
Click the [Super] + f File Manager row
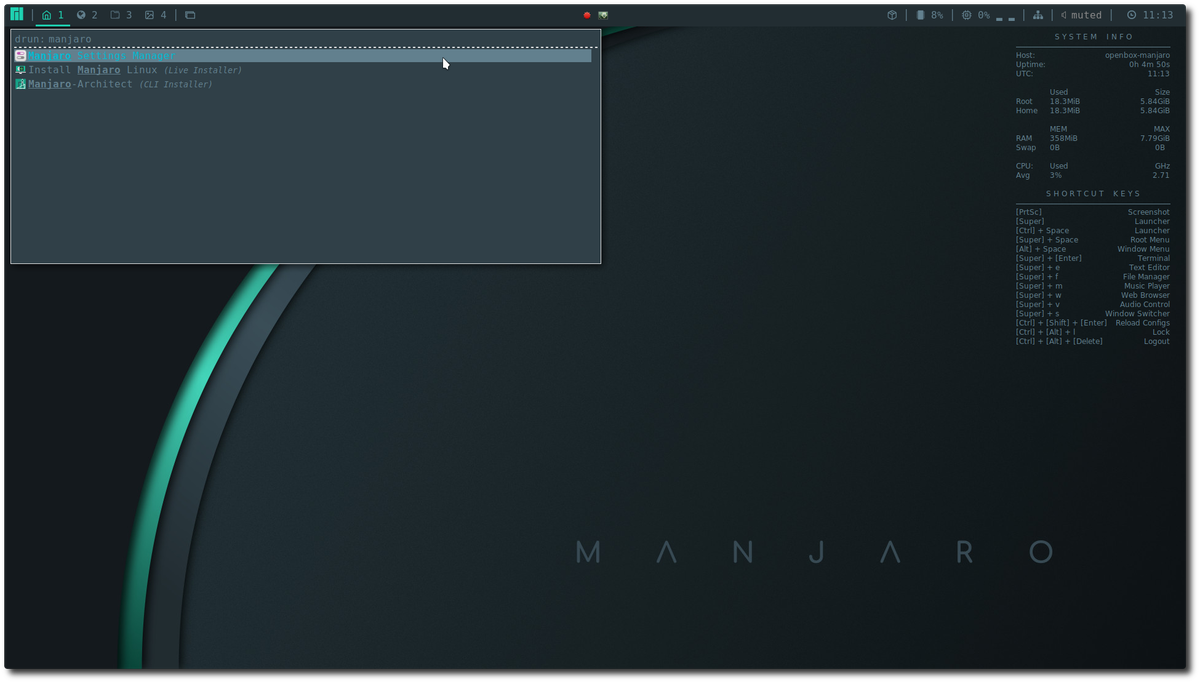(x=1092, y=277)
